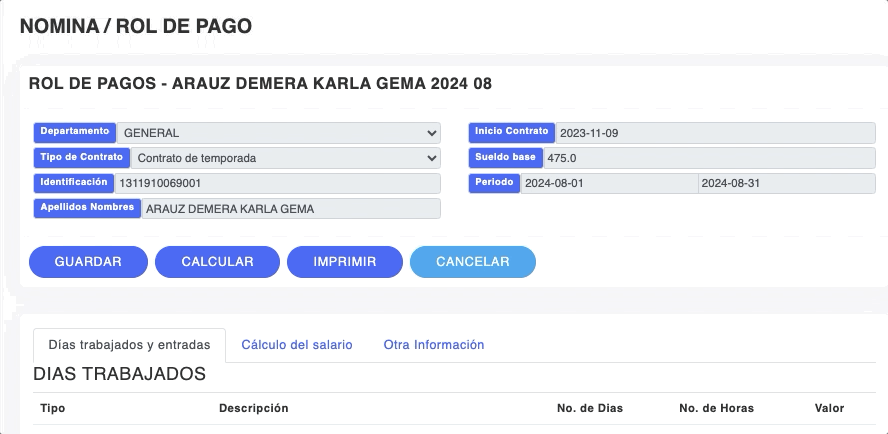Click the Periodo start date 2024-08-01
This screenshot has height=434, width=888.
[608, 184]
